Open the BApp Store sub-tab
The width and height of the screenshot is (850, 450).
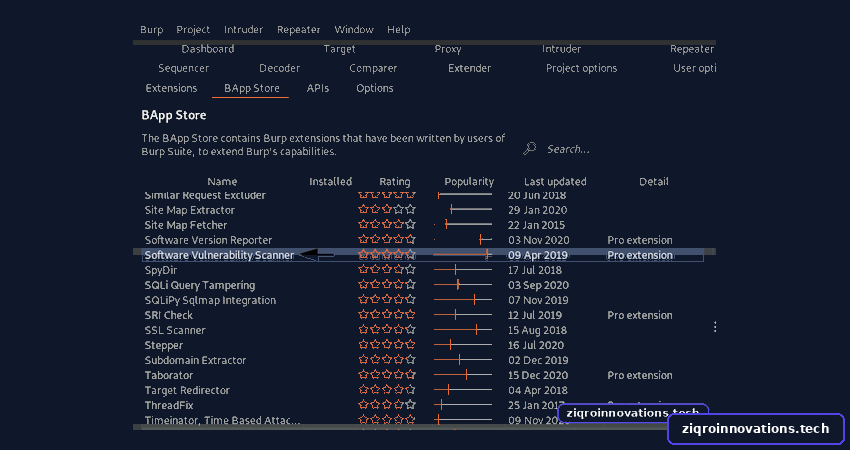pos(252,88)
